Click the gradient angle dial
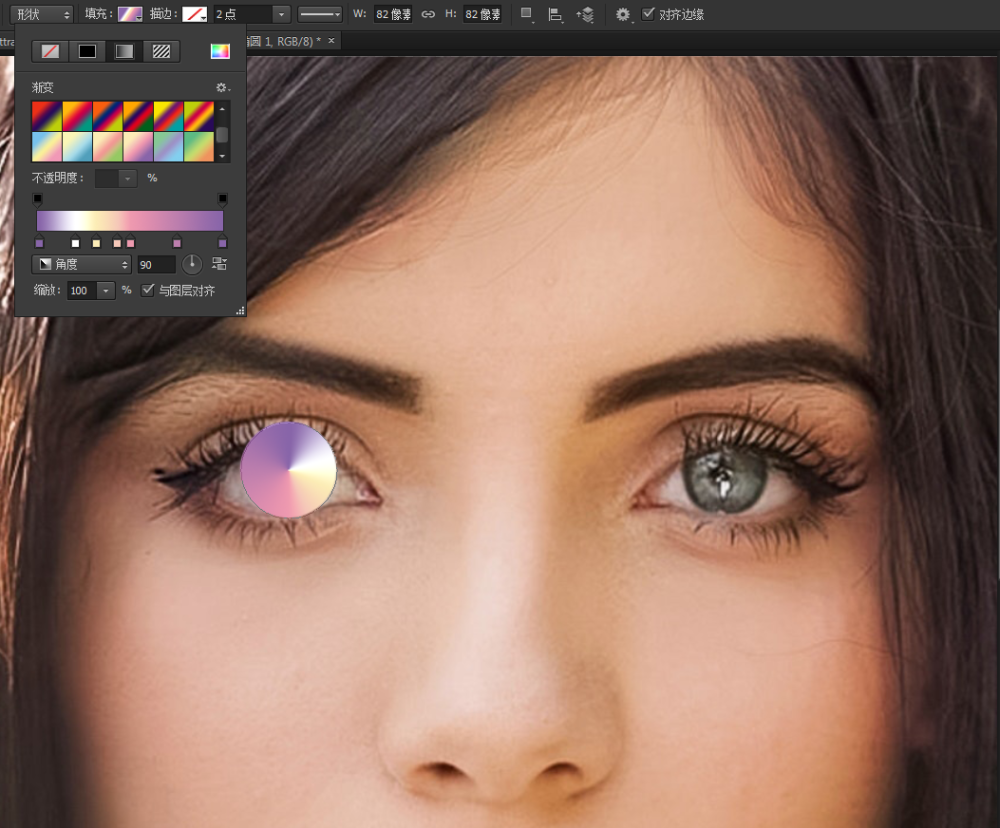This screenshot has width=1000, height=828. click(192, 263)
